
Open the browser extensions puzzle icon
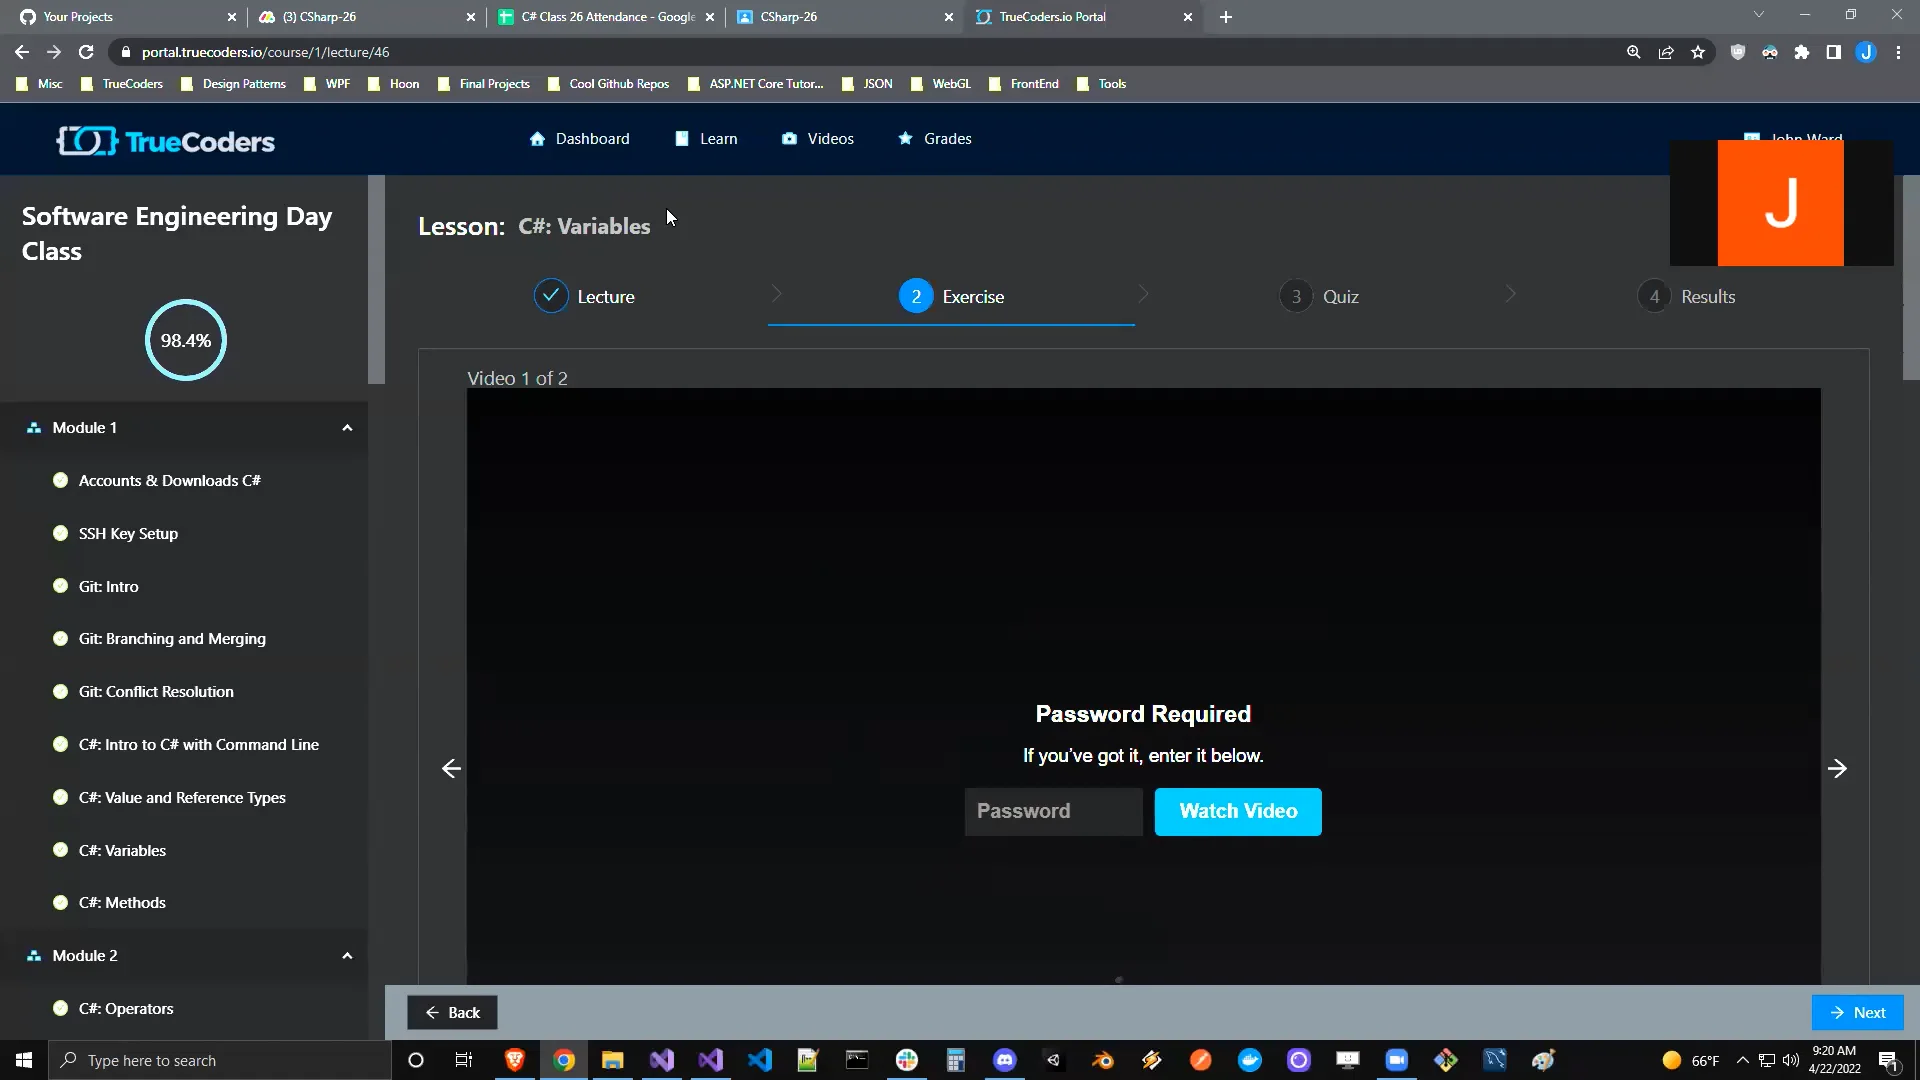click(x=1802, y=52)
